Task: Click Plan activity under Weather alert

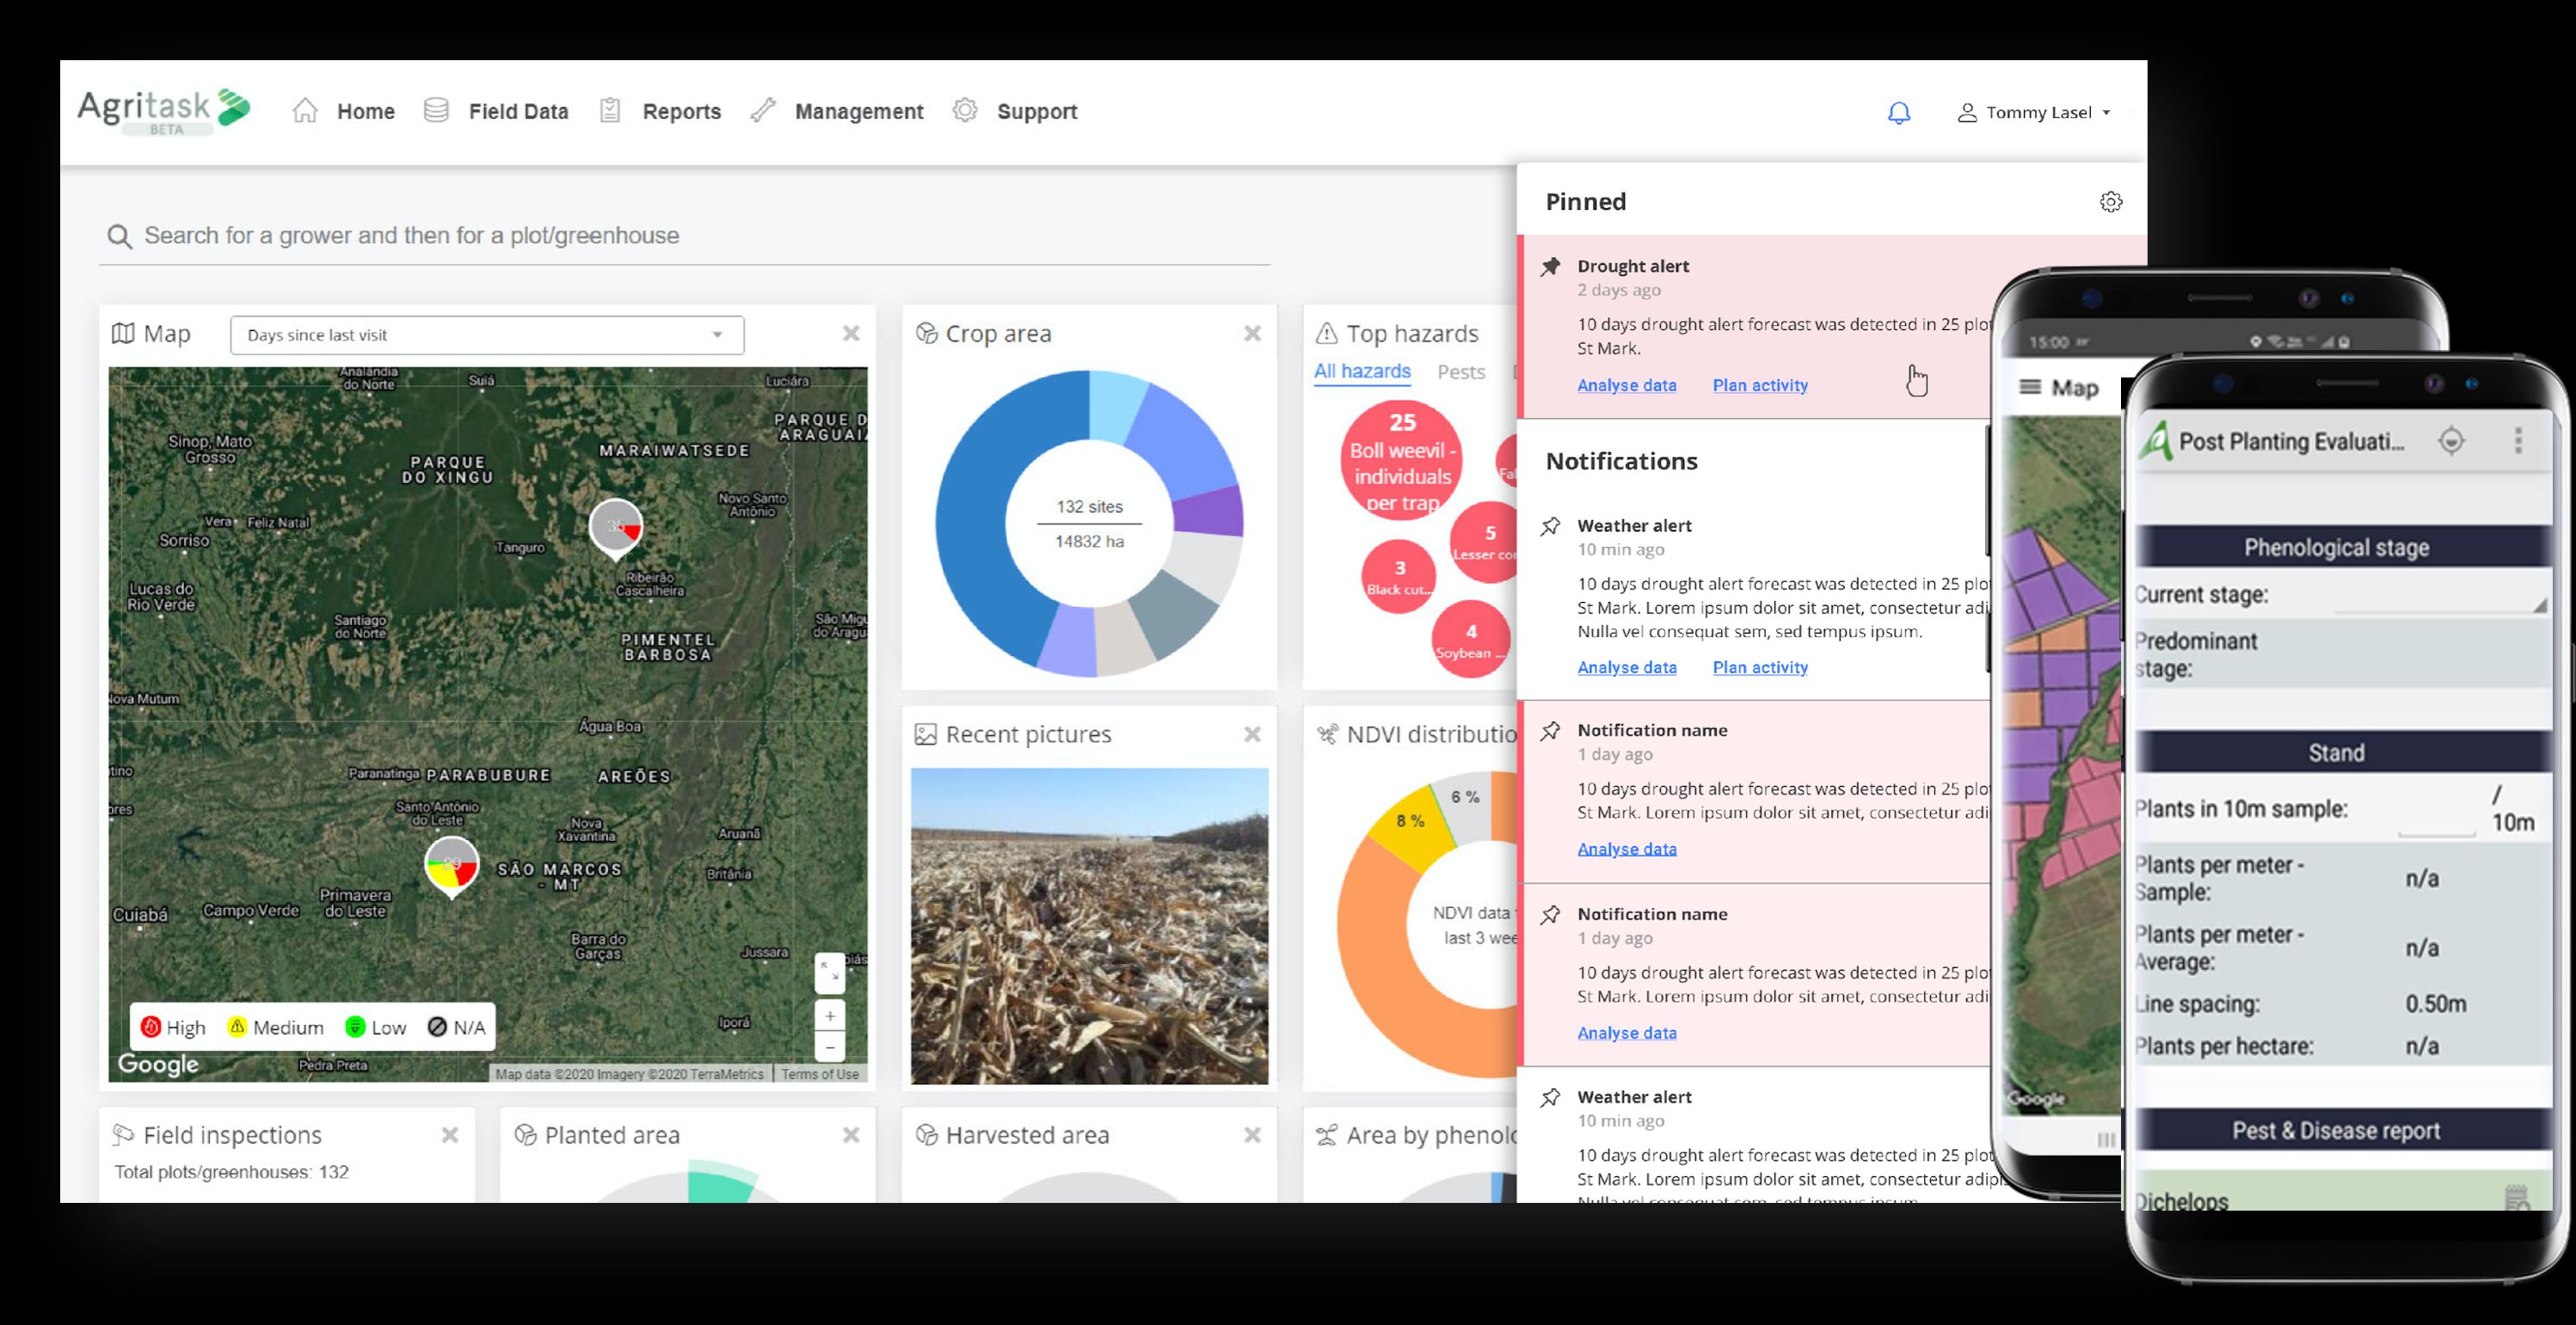Action: tap(1760, 667)
